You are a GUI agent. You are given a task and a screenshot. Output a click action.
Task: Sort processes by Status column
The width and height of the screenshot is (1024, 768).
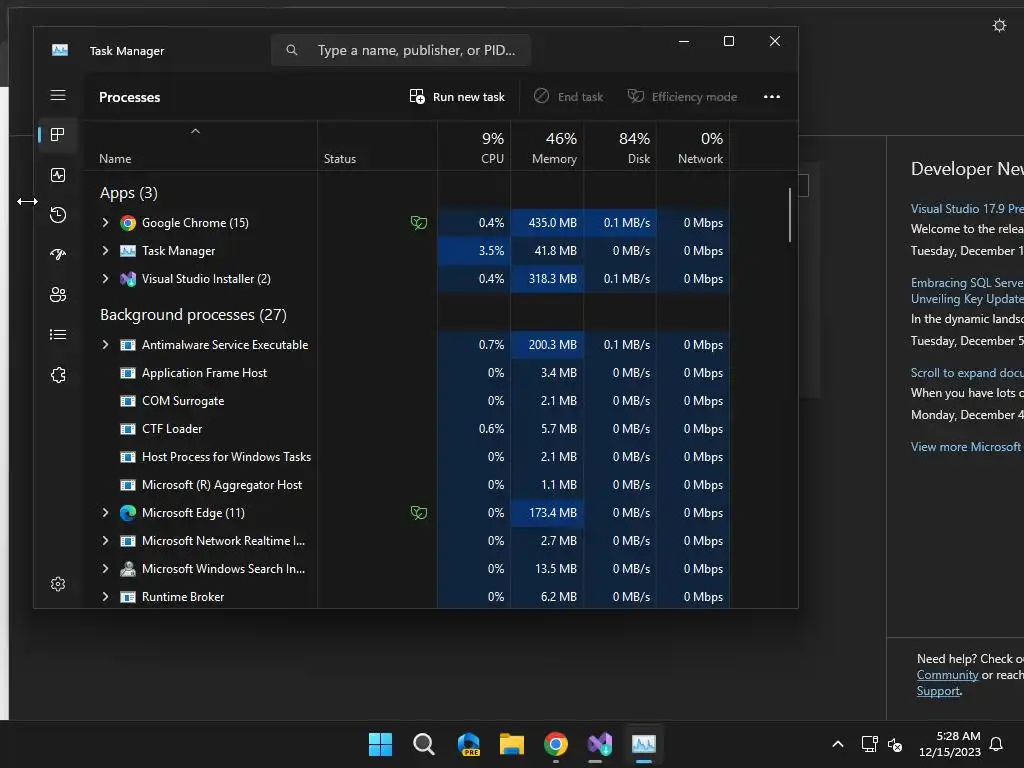(x=377, y=146)
